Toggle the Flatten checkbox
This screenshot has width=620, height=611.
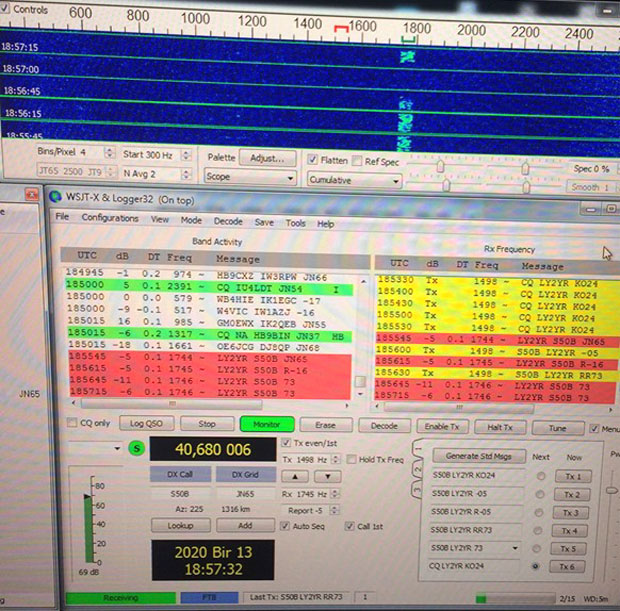312,159
